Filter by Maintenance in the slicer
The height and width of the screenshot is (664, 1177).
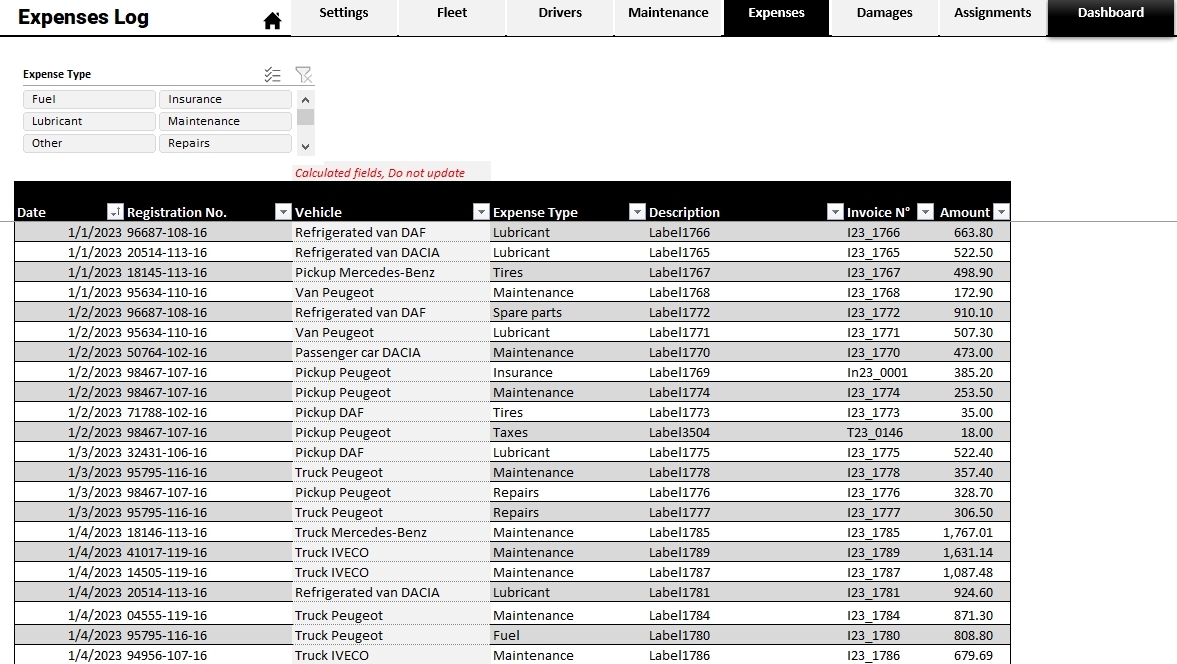tap(225, 121)
